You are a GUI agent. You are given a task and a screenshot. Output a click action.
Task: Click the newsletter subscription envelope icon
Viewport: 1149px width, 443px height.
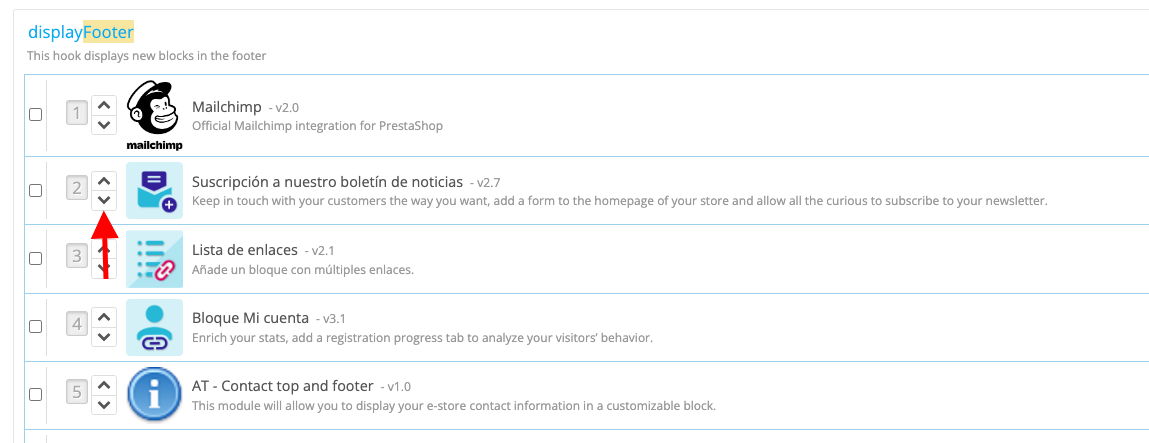pos(155,190)
